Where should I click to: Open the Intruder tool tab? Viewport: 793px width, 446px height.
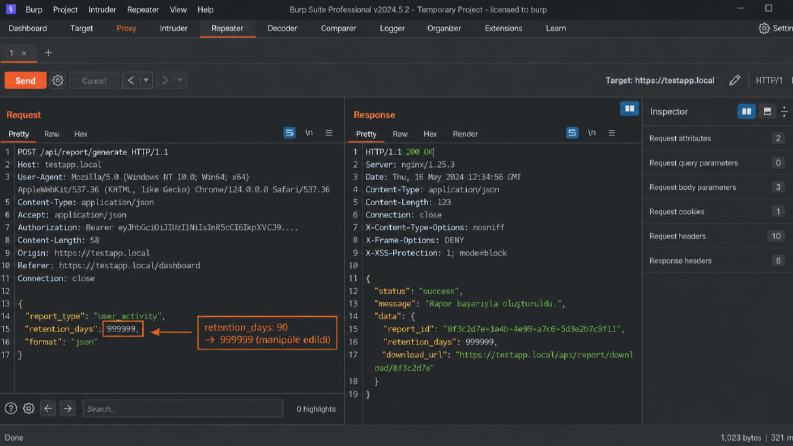point(173,28)
